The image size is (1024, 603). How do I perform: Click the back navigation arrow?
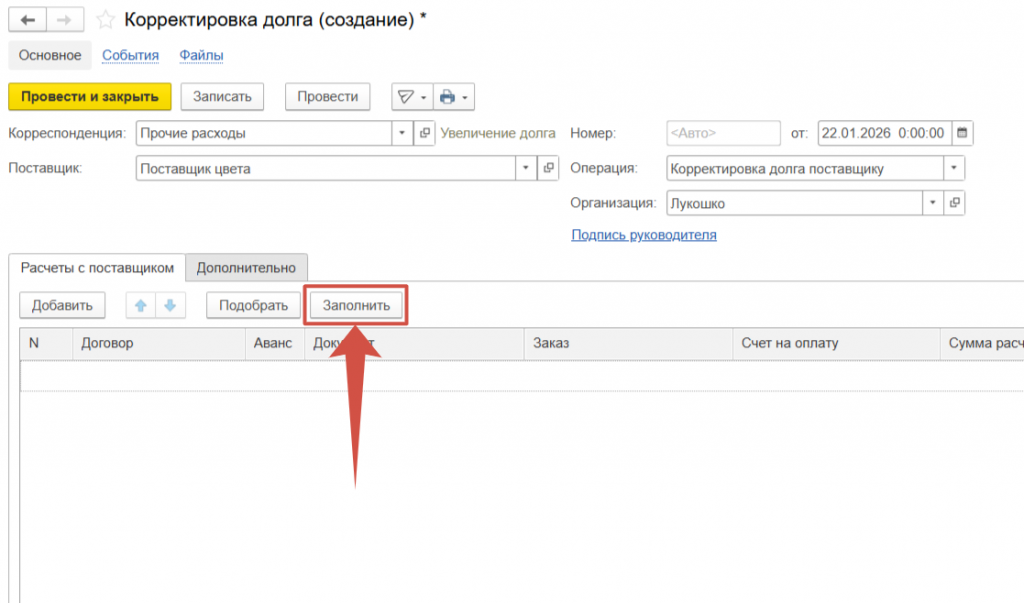coord(27,20)
